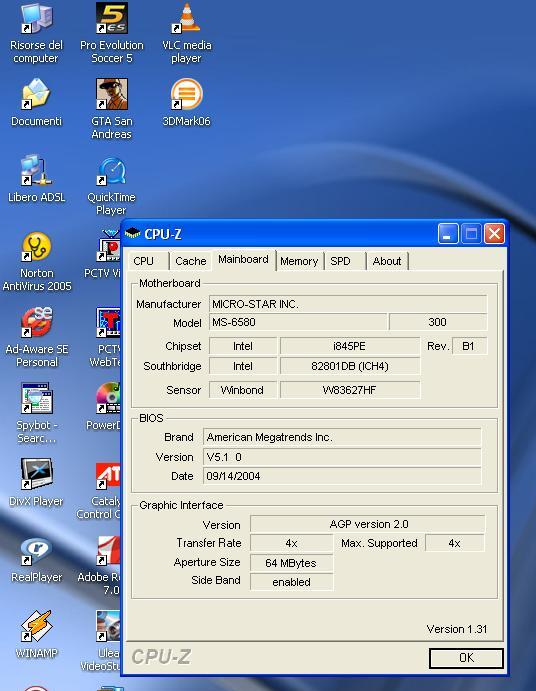Select the Mainboard tab
The image size is (536, 691).
point(243,260)
